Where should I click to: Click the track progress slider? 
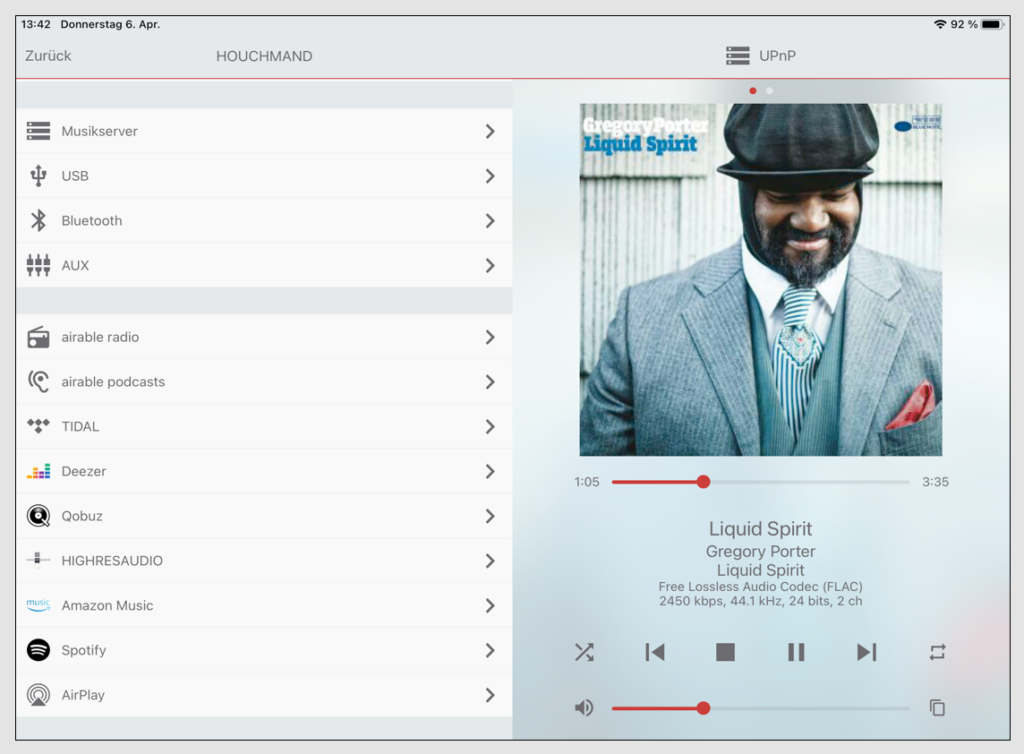760,482
